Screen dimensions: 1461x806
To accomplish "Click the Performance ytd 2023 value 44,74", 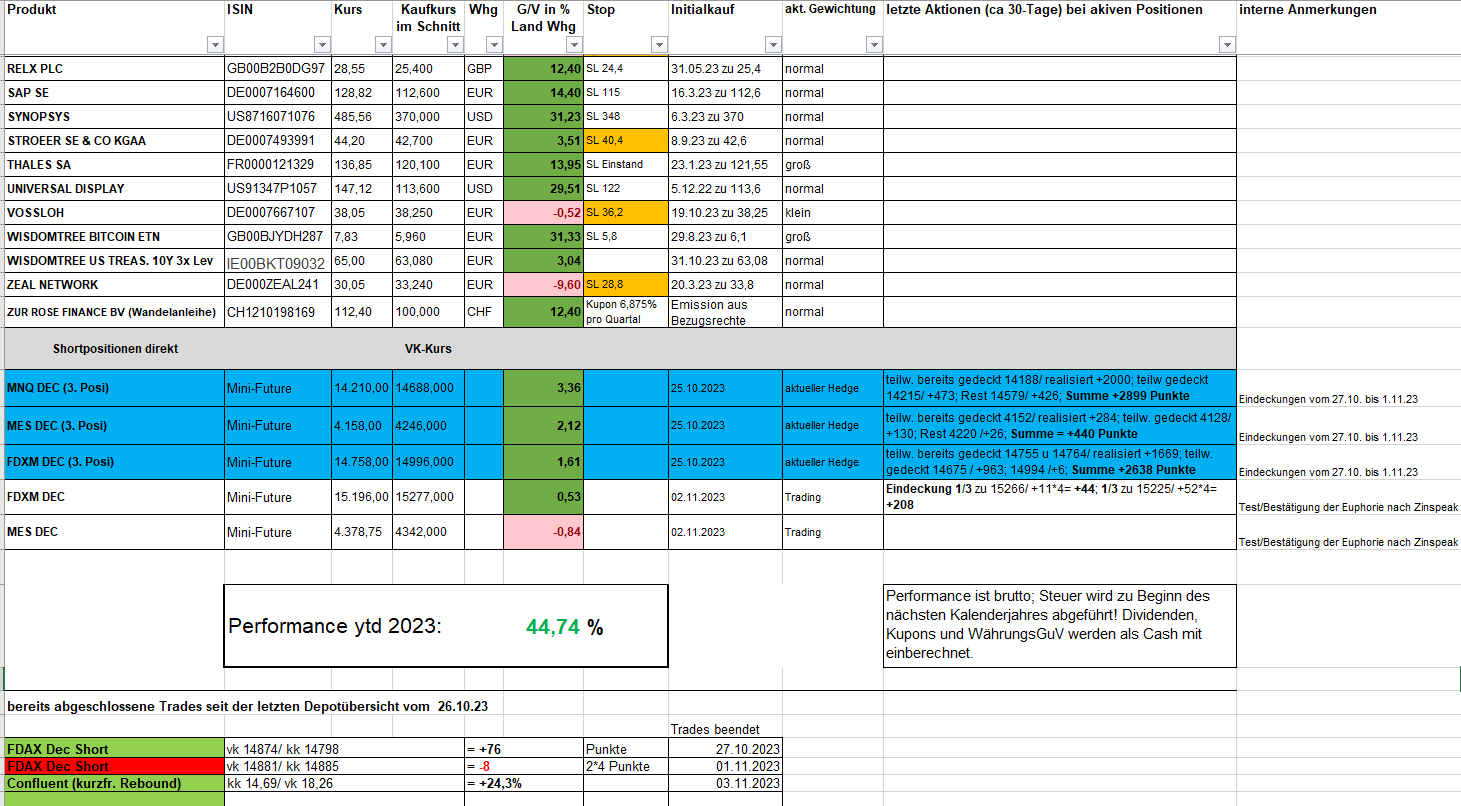I will click(552, 627).
